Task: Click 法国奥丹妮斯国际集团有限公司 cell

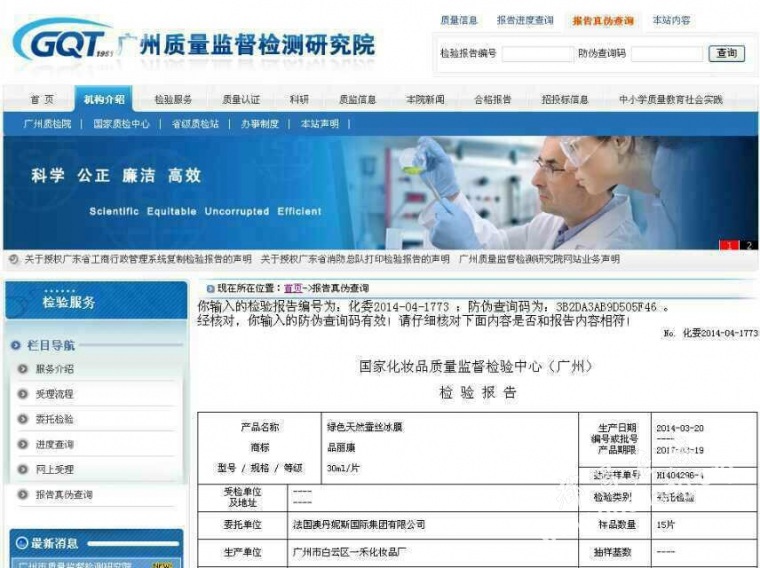Action: 359,525
